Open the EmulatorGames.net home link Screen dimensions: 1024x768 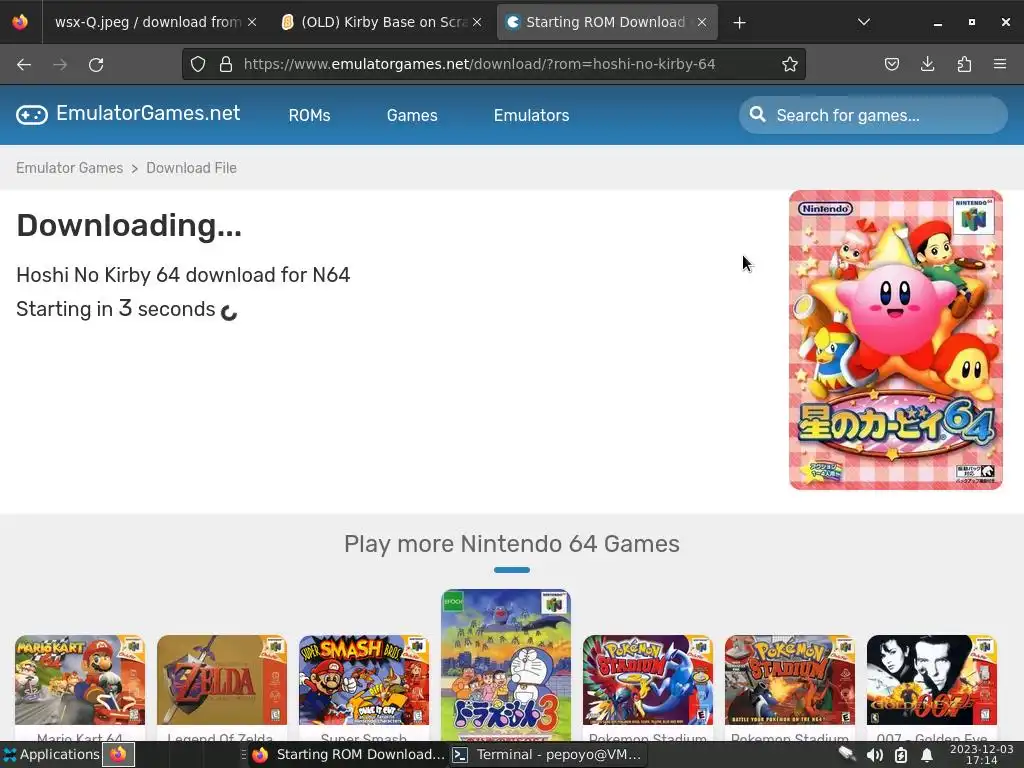[x=128, y=114]
